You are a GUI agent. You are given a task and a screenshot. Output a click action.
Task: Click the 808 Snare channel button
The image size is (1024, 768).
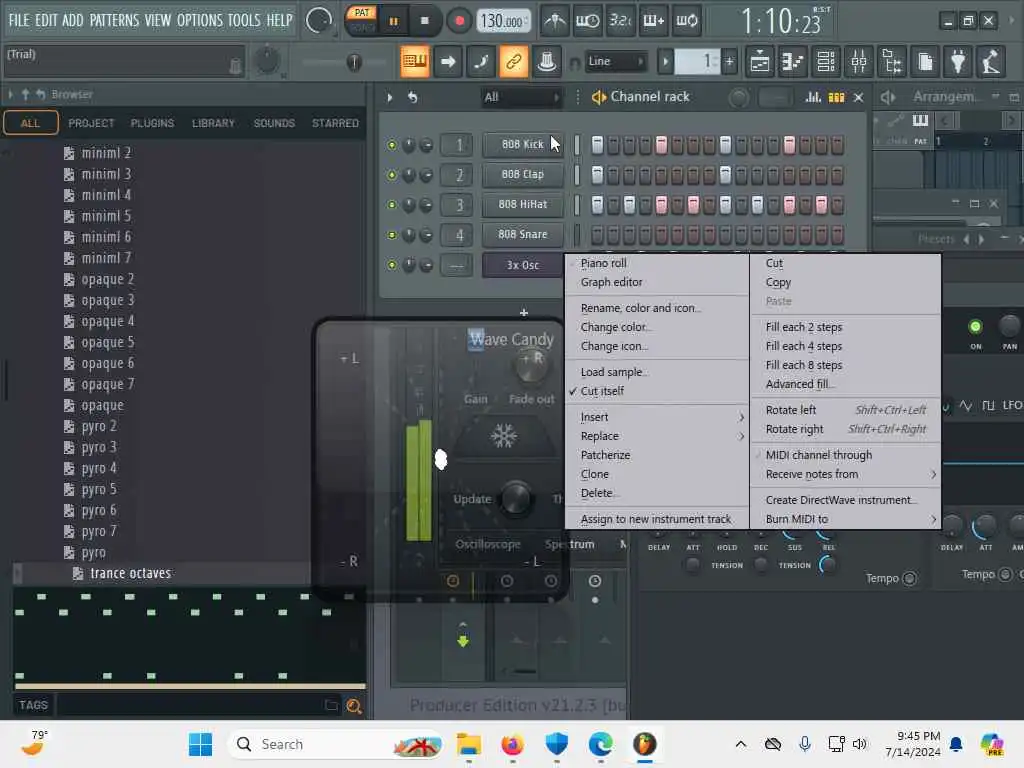(x=522, y=234)
